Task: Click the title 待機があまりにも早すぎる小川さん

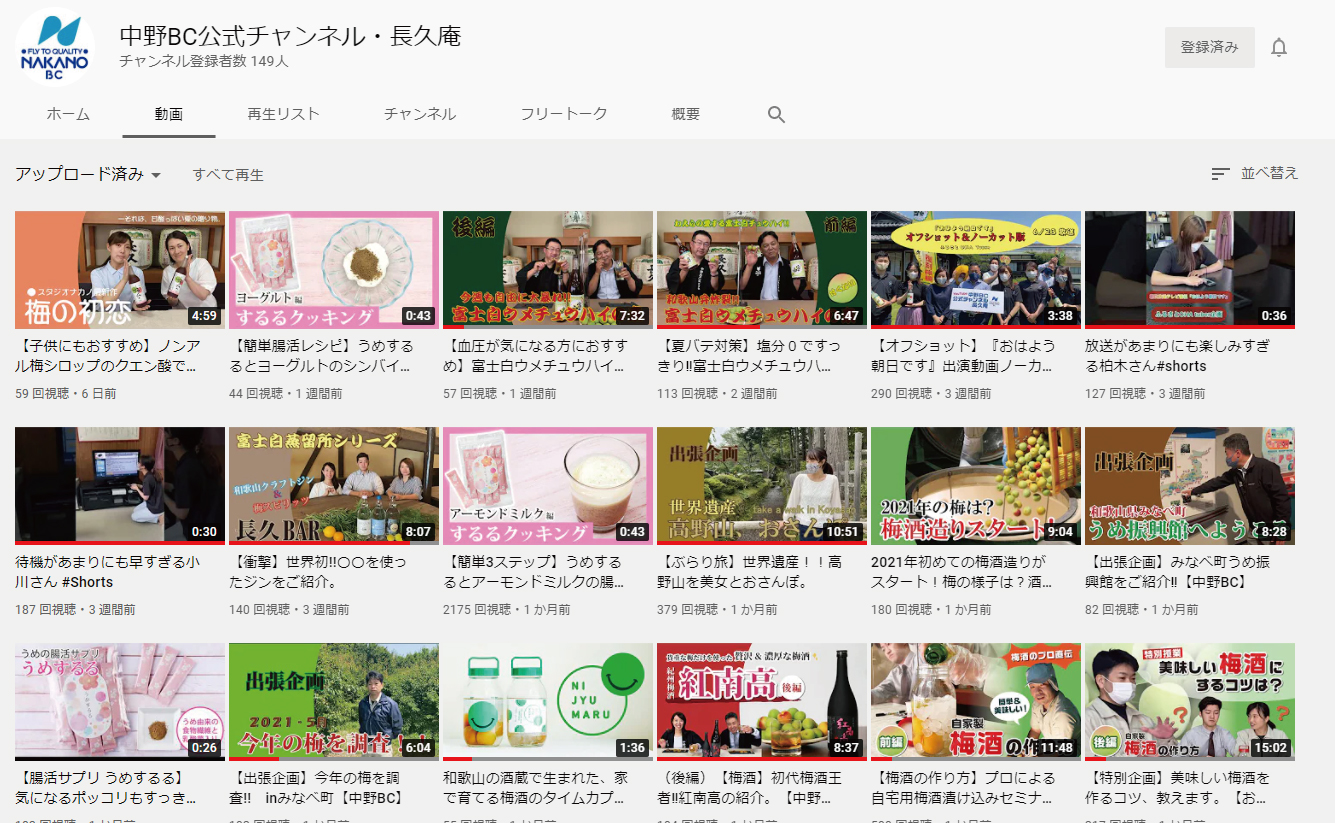Action: point(108,572)
